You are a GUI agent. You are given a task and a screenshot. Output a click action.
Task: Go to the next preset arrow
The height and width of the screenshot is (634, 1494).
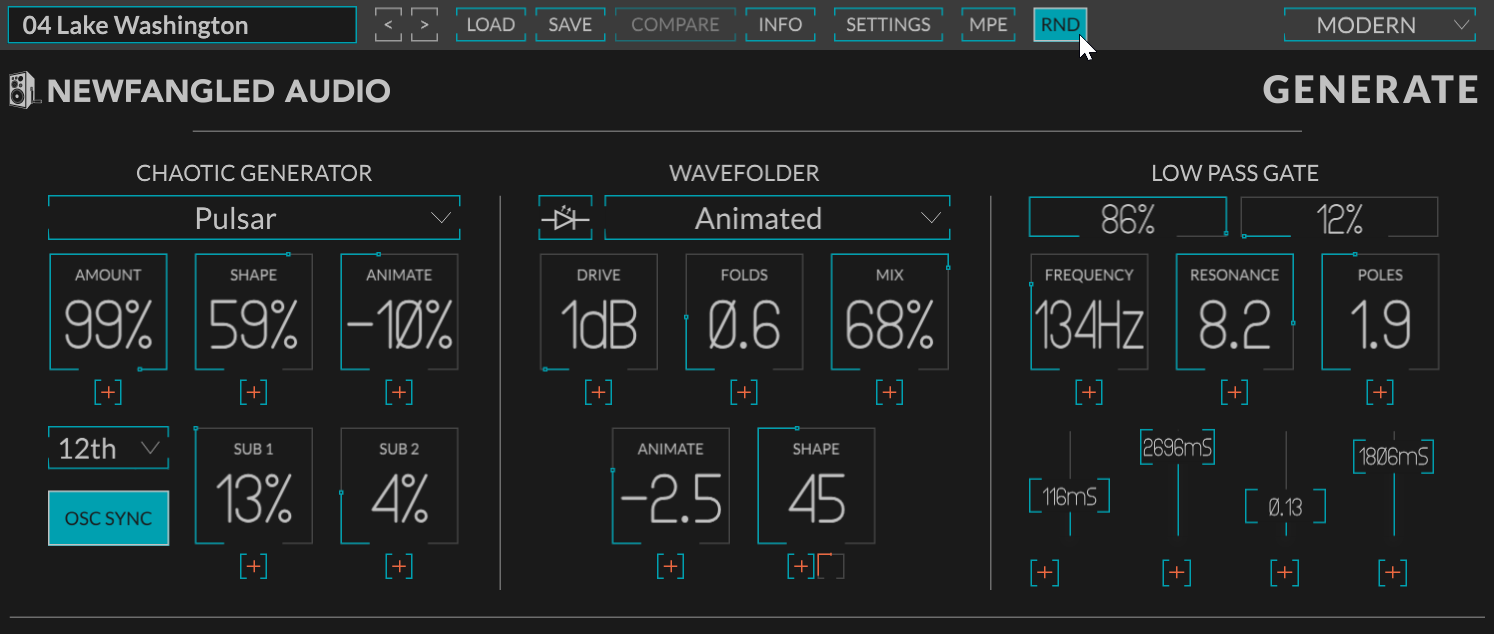[x=425, y=25]
